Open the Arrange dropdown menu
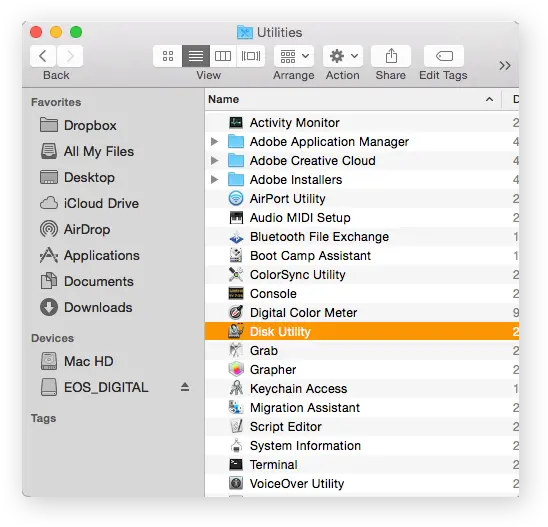 pyautogui.click(x=294, y=56)
